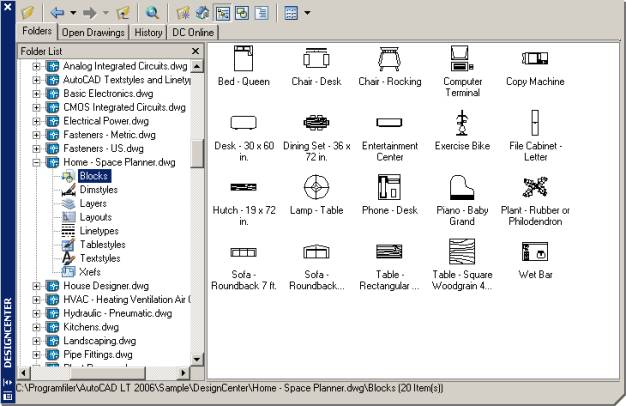Select the Computer Terminal block

(x=462, y=71)
